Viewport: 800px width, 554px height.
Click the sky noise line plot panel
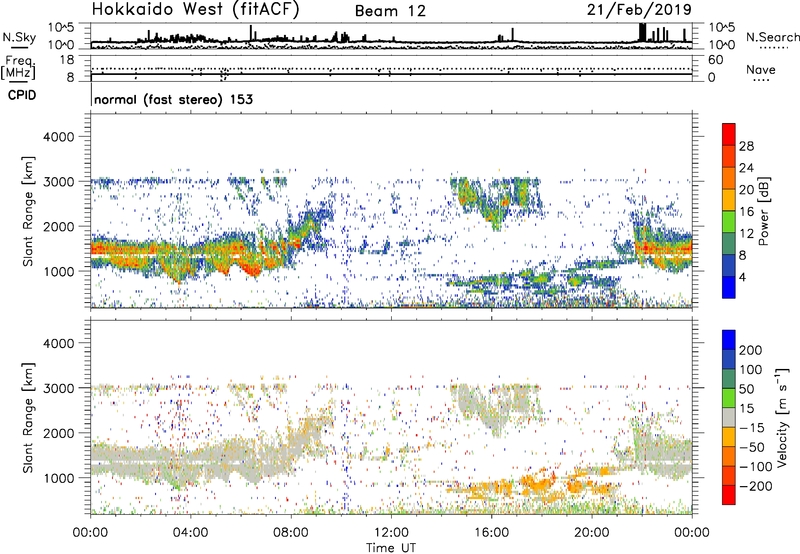(391, 36)
